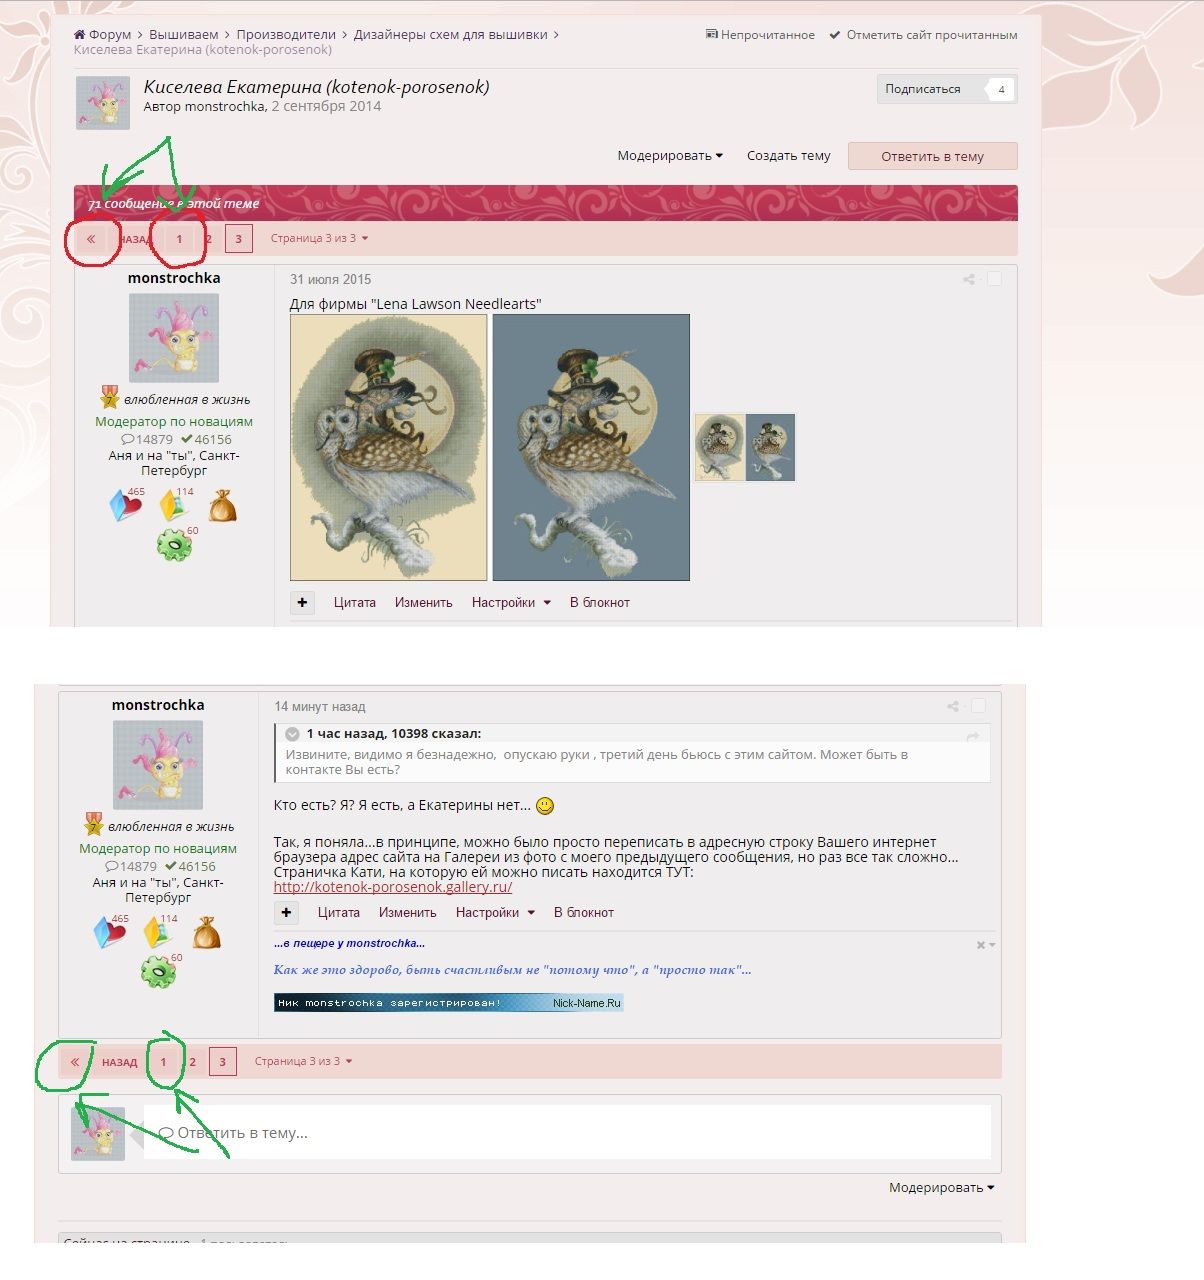This screenshot has width=1204, height=1280.
Task: Open Дизайнеры схем для вышивки breadcrumb
Action: [450, 35]
